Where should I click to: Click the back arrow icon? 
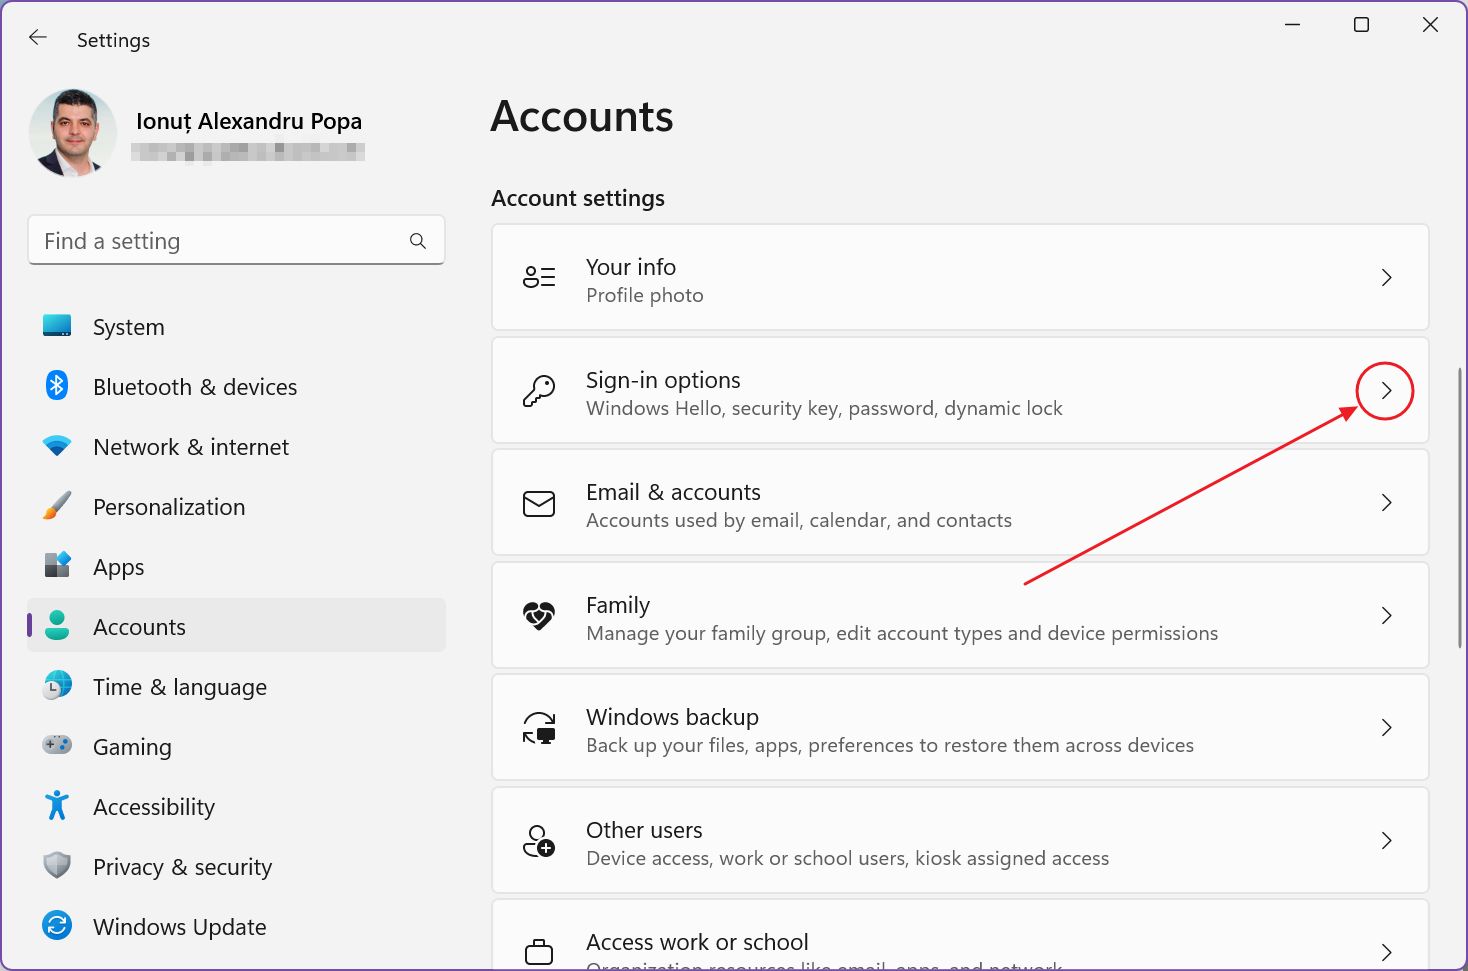[x=38, y=38]
